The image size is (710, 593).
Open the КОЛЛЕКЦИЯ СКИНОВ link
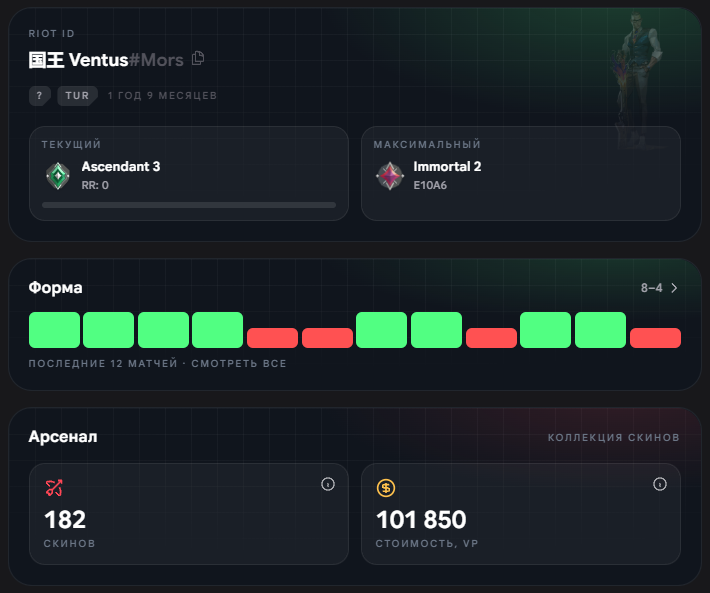(x=614, y=437)
